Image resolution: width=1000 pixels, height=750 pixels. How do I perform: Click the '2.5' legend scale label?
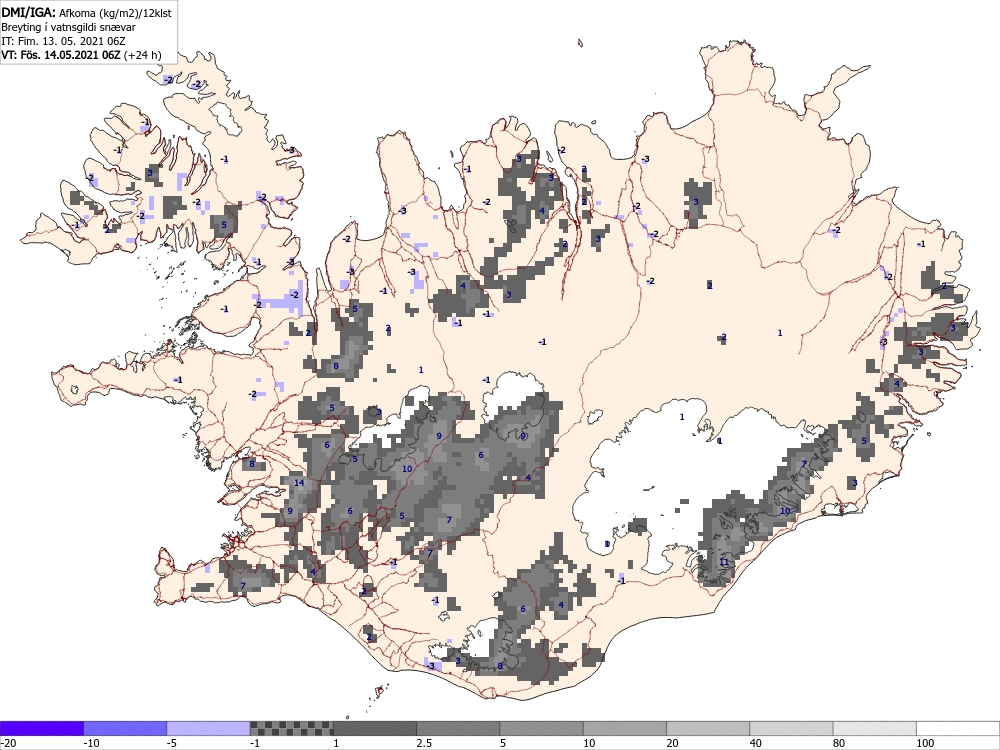(424, 743)
